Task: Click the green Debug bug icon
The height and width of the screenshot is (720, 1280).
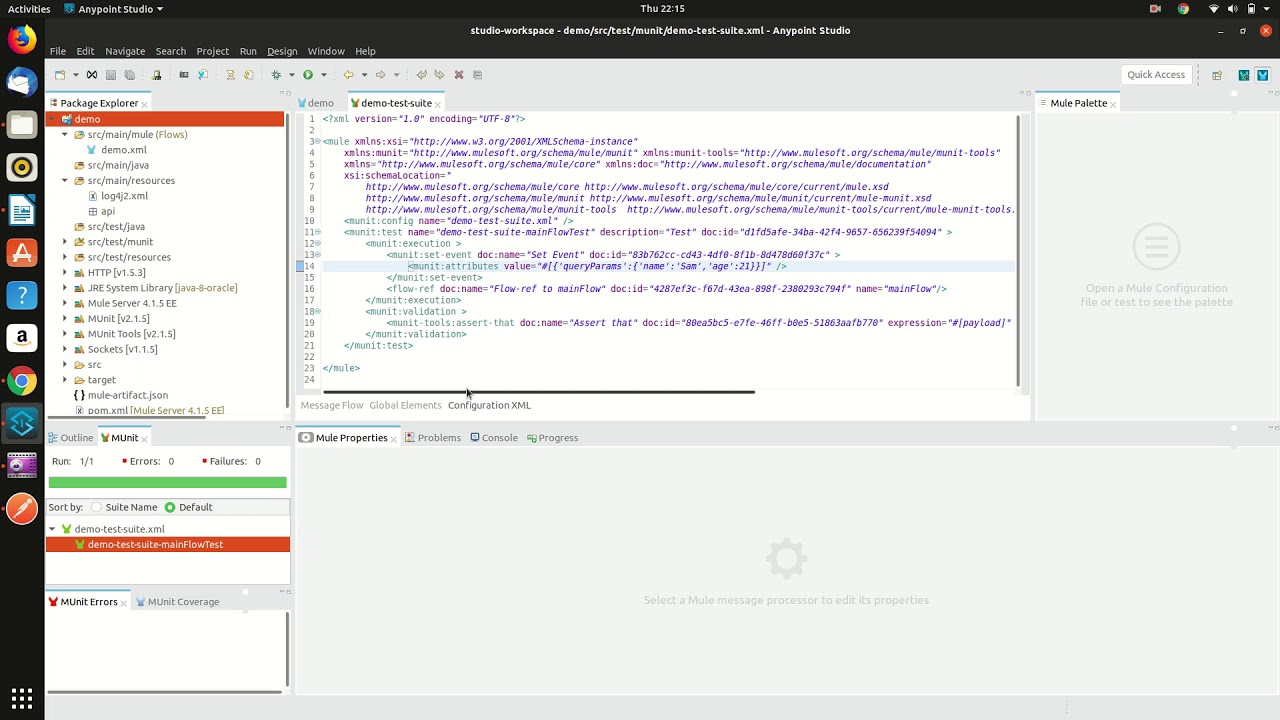Action: click(x=276, y=75)
